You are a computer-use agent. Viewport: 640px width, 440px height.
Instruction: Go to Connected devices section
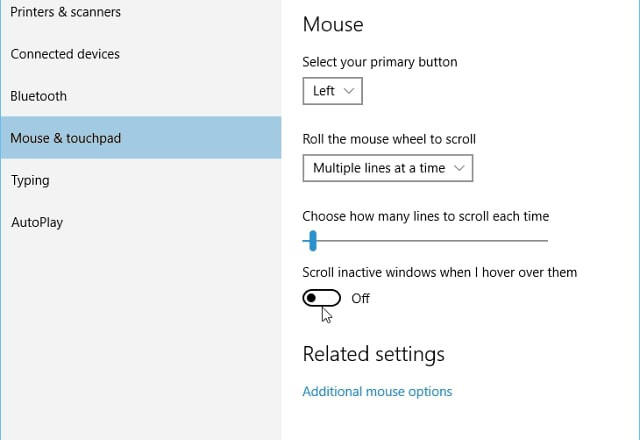[x=65, y=54]
